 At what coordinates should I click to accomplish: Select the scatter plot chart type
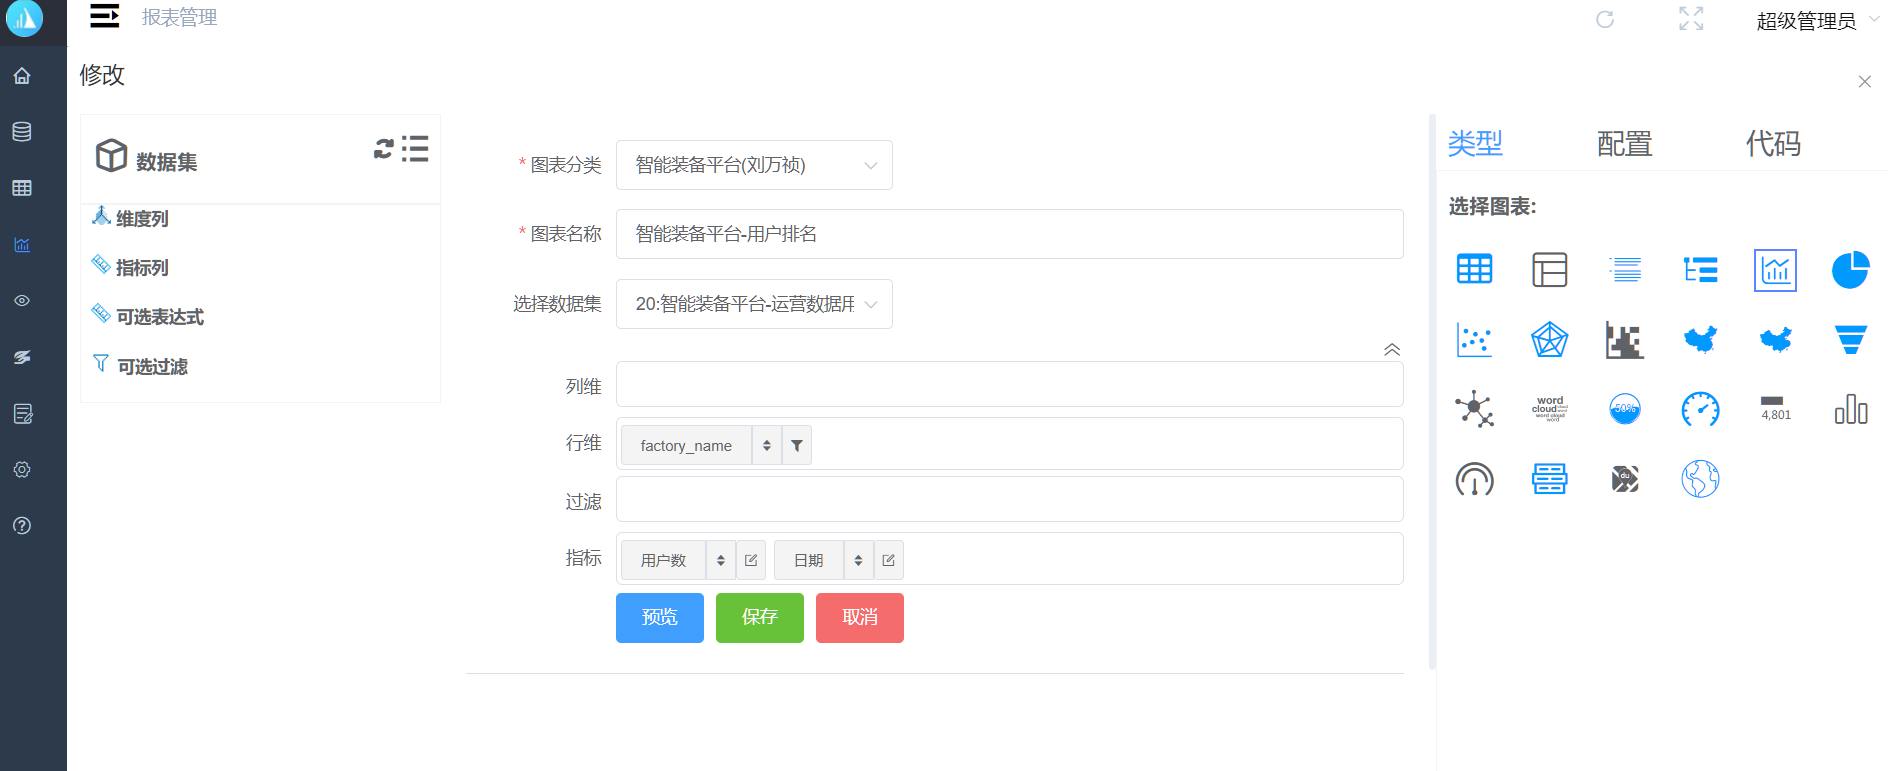pos(1474,340)
